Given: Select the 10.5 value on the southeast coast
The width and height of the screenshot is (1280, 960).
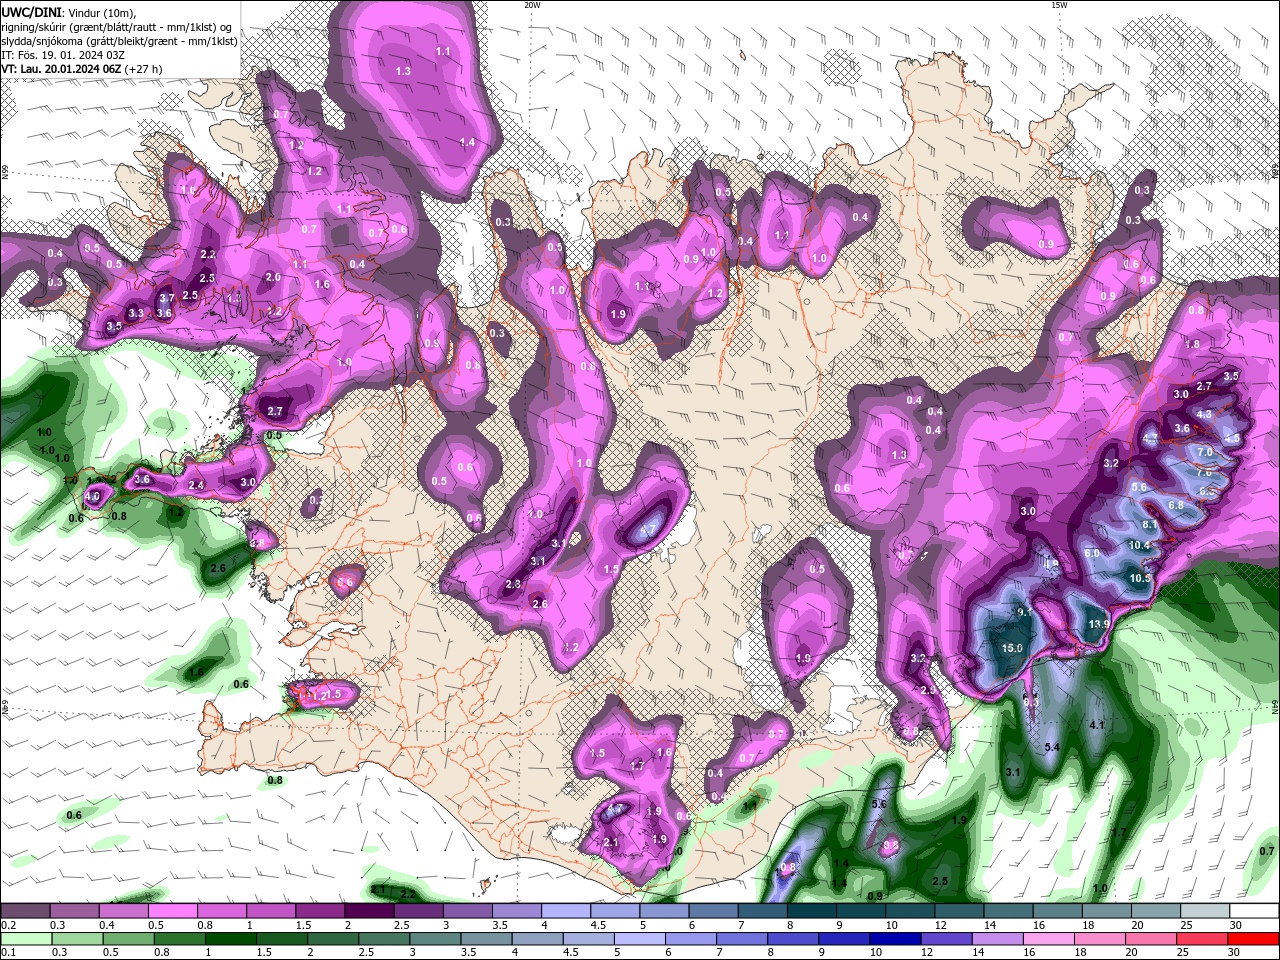Looking at the screenshot, I should pos(1140,578).
